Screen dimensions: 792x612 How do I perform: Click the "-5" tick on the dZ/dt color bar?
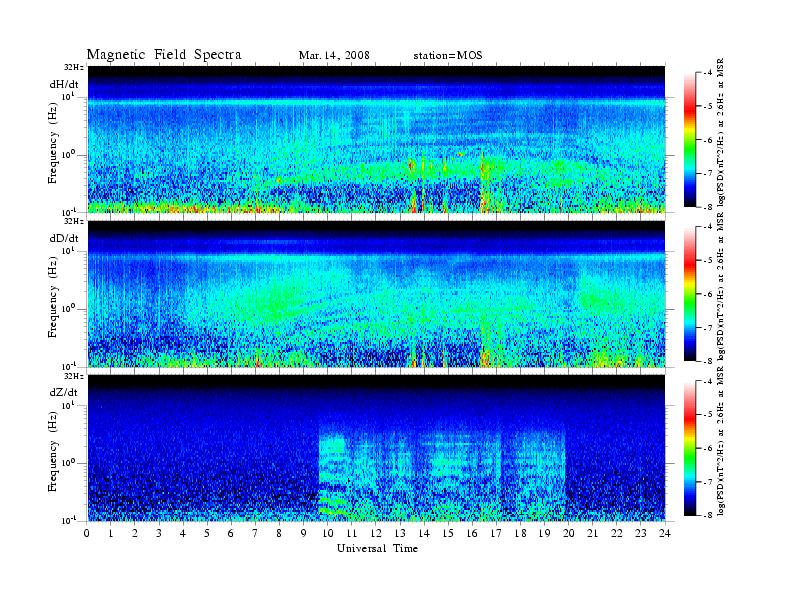[709, 415]
